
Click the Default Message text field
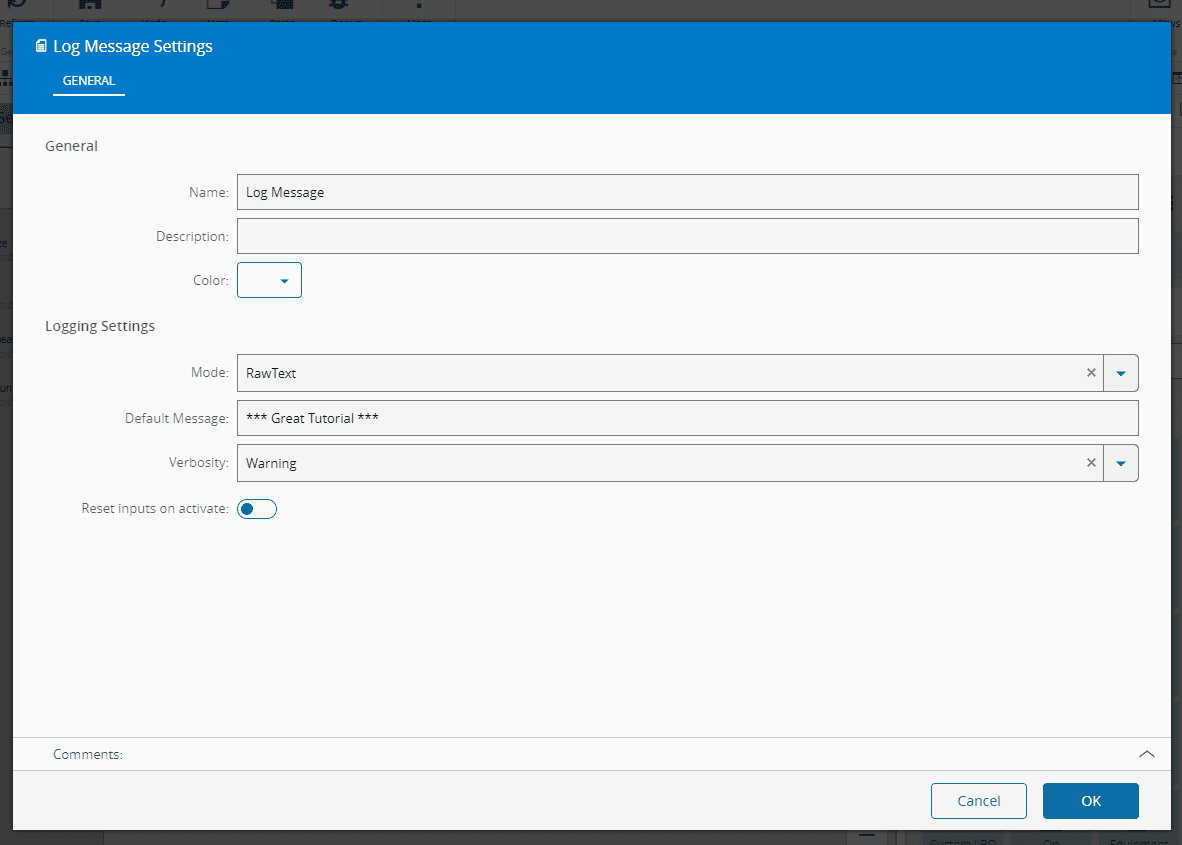point(687,418)
